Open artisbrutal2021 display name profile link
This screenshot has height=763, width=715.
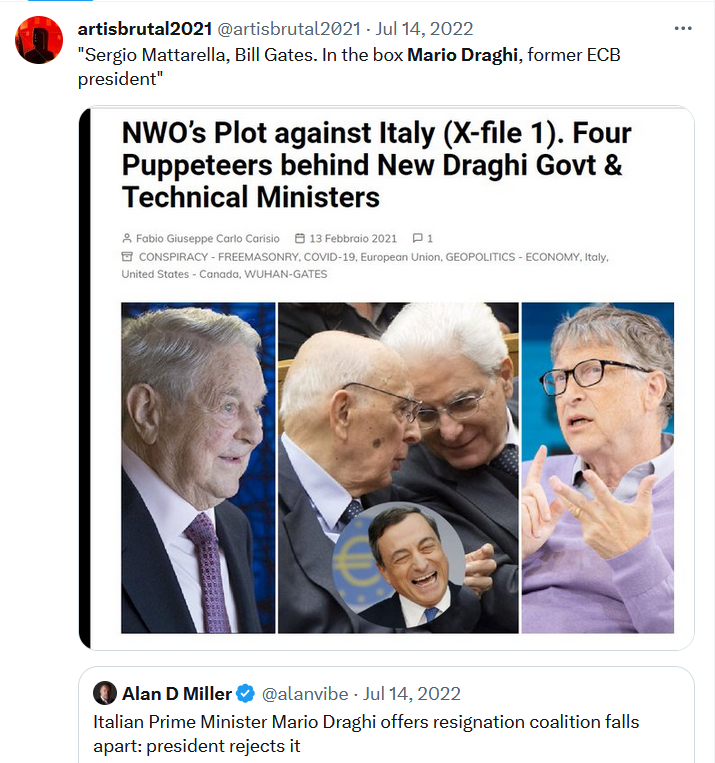pos(145,29)
